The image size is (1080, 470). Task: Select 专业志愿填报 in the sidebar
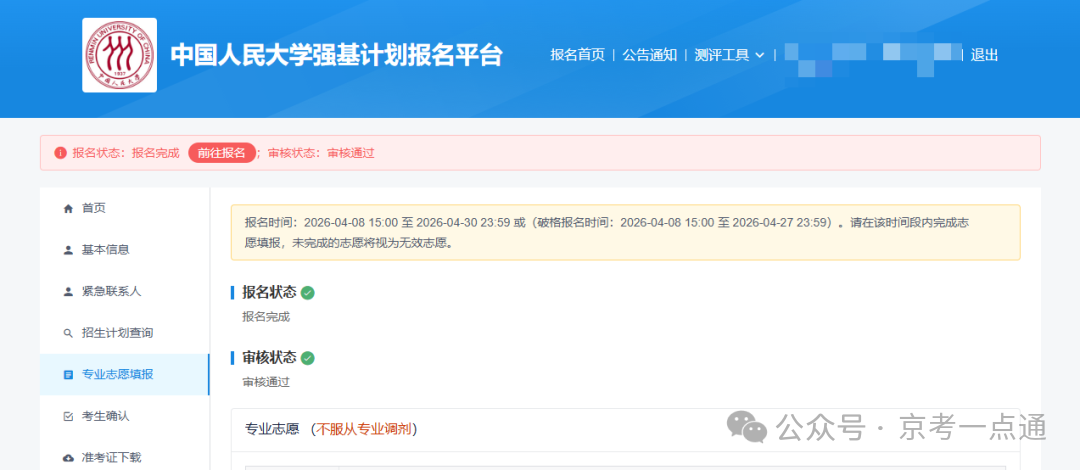pos(125,374)
